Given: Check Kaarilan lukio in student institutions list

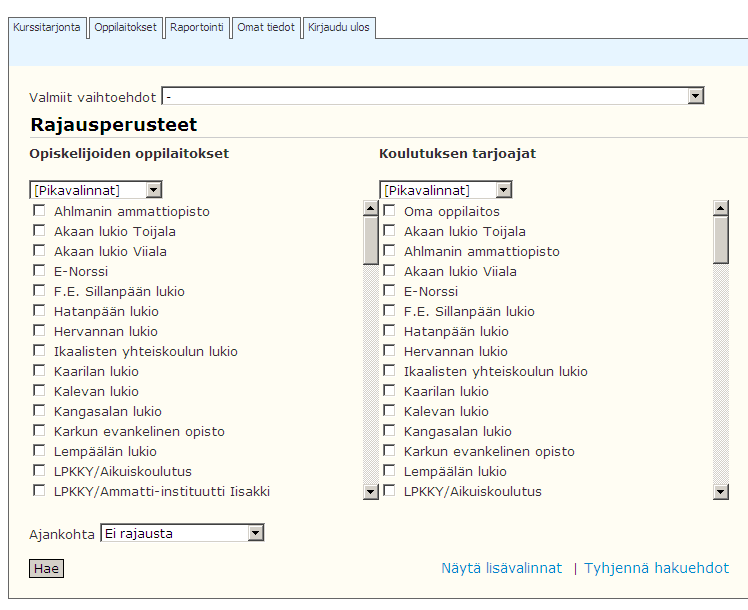Looking at the screenshot, I should tap(39, 371).
